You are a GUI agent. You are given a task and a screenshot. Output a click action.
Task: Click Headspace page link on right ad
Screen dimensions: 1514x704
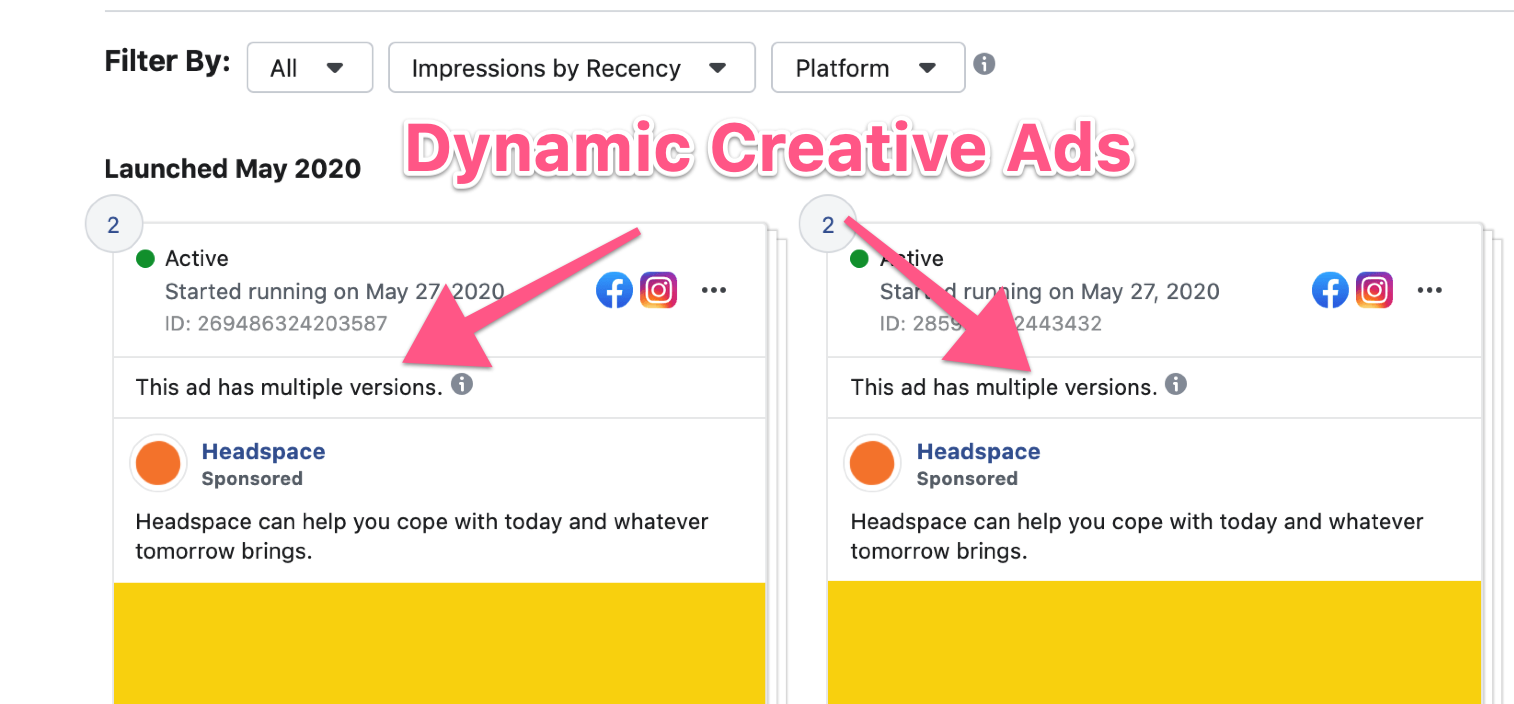tap(978, 452)
